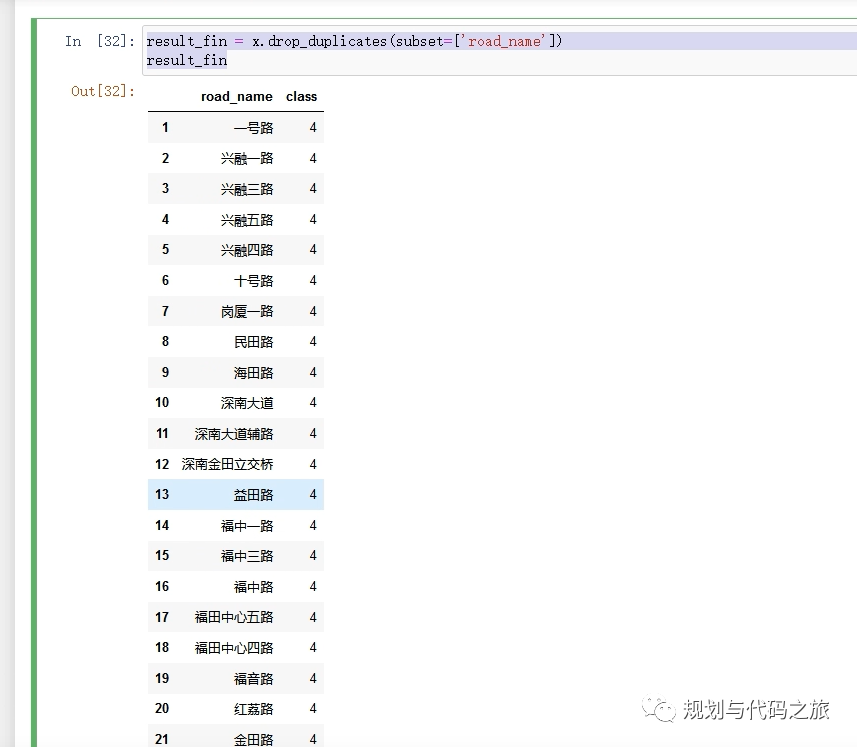
Task: Click the road_name column header
Action: click(x=237, y=97)
